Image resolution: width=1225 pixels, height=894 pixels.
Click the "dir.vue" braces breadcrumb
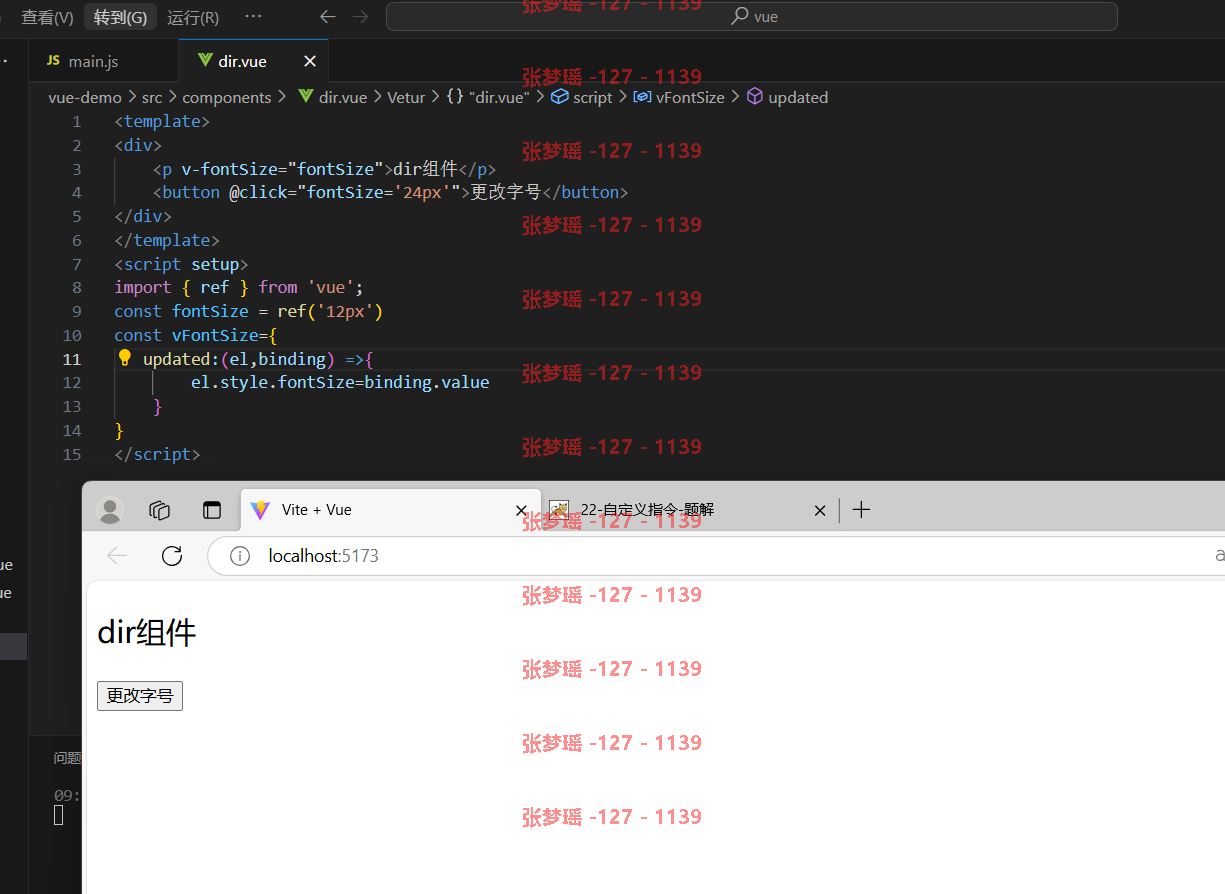click(x=488, y=97)
